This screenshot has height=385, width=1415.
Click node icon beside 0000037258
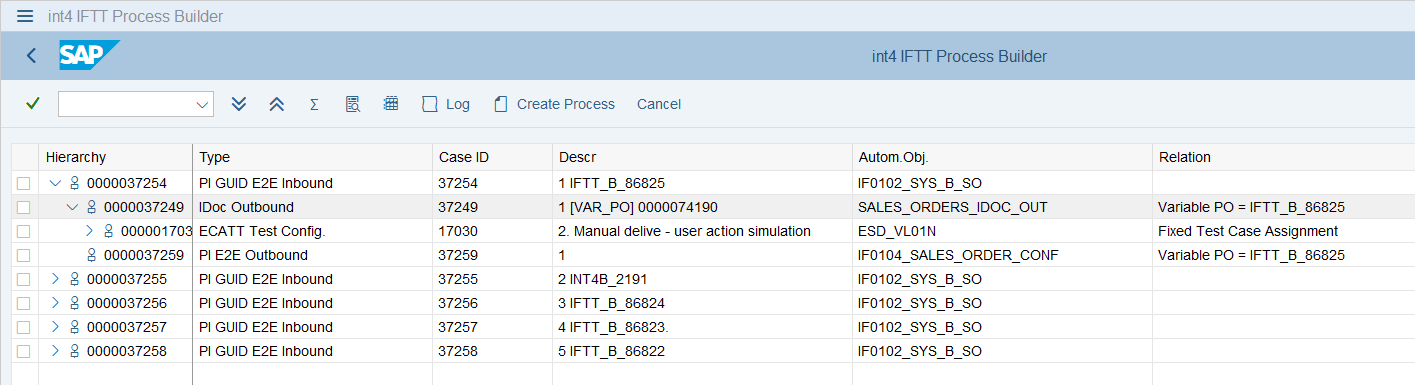coord(74,351)
